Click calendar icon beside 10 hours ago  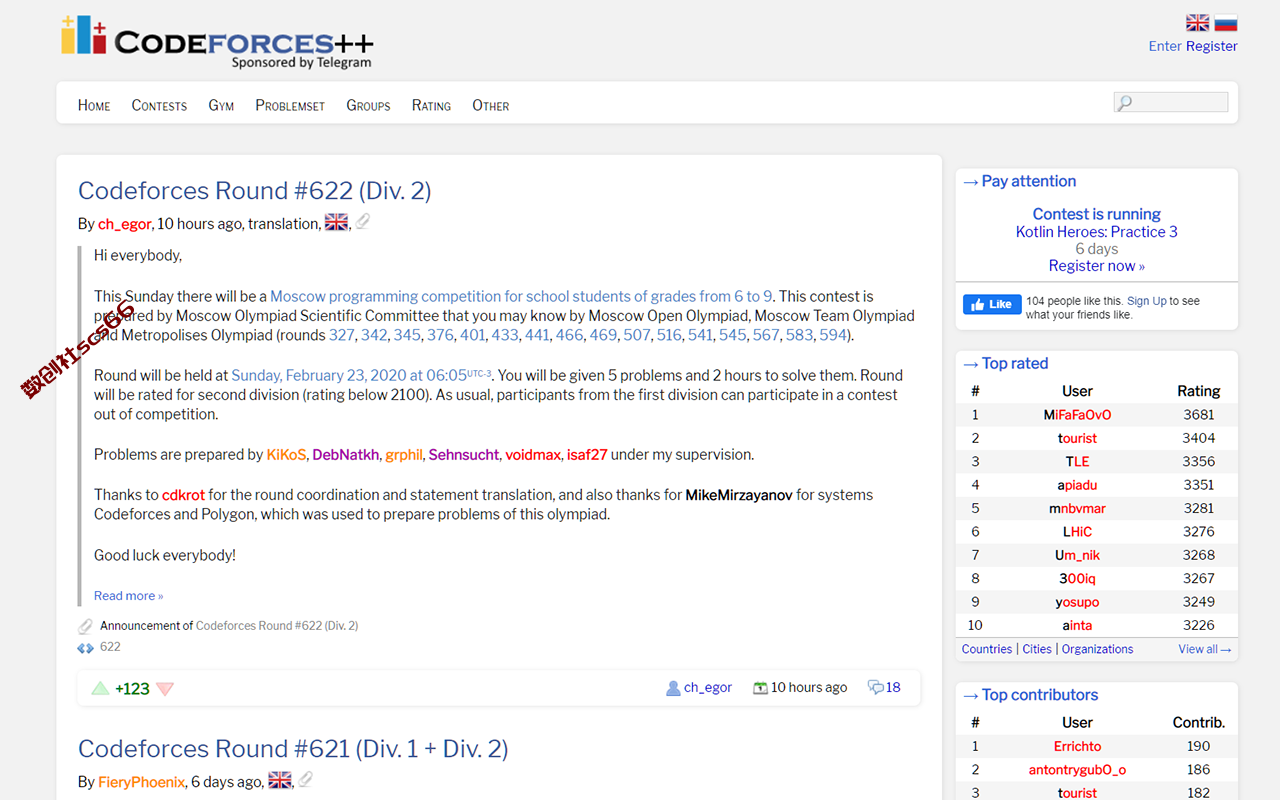click(x=760, y=688)
